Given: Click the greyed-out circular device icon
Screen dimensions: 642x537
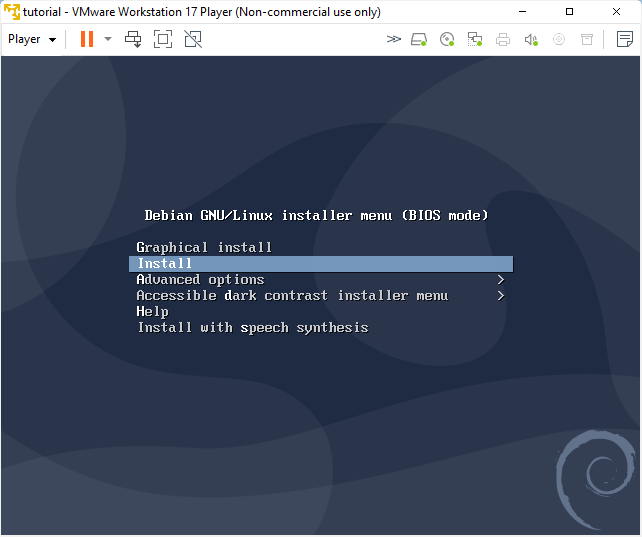Looking at the screenshot, I should [559, 39].
